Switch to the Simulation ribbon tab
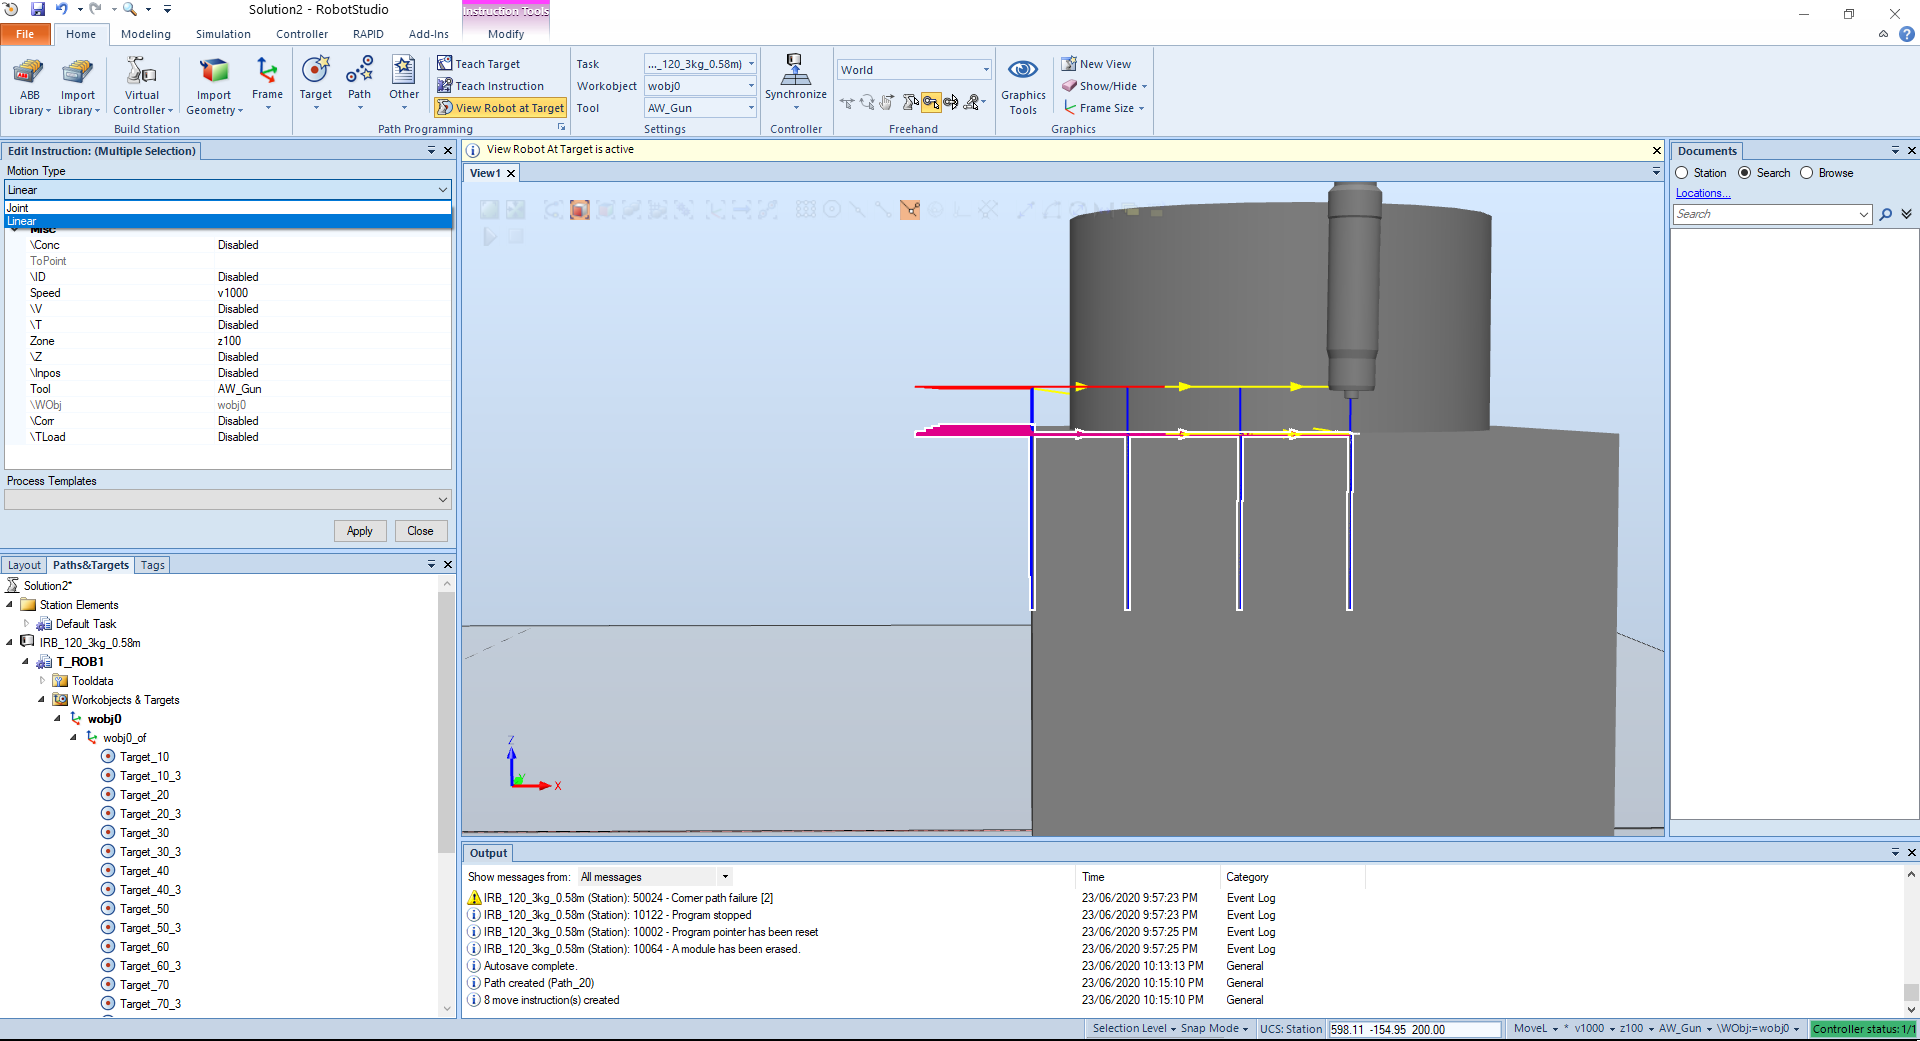 point(223,34)
